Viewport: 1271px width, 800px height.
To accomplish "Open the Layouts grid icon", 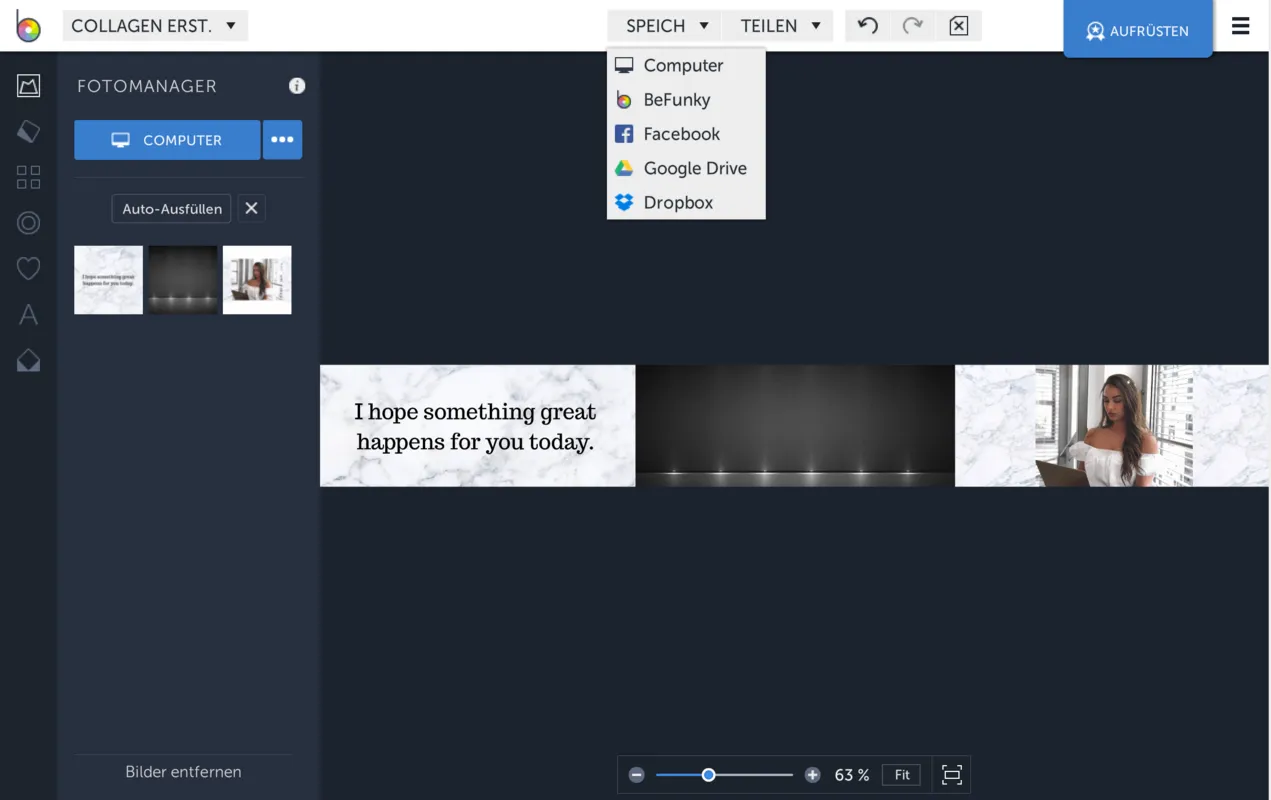I will [x=28, y=177].
